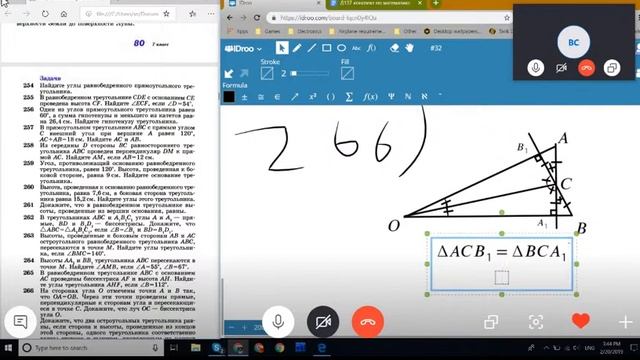Open the Greek Psi letters group

pos(391,97)
